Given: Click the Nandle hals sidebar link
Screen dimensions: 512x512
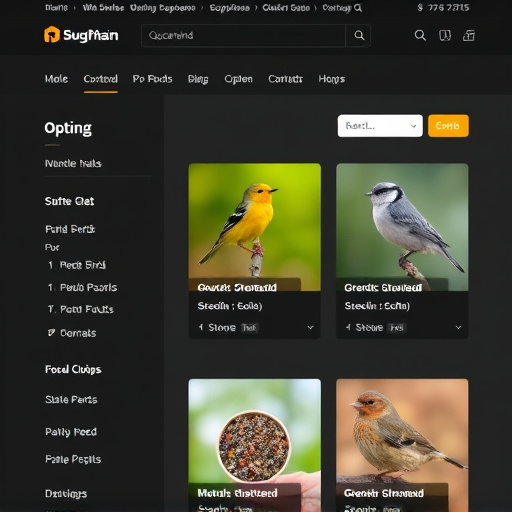Looking at the screenshot, I should pyautogui.click(x=73, y=164).
